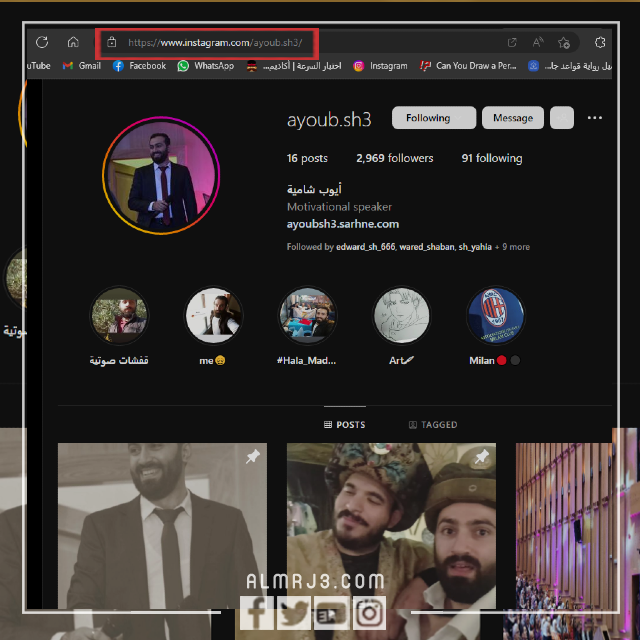Expand the Following dropdown button

point(434,118)
